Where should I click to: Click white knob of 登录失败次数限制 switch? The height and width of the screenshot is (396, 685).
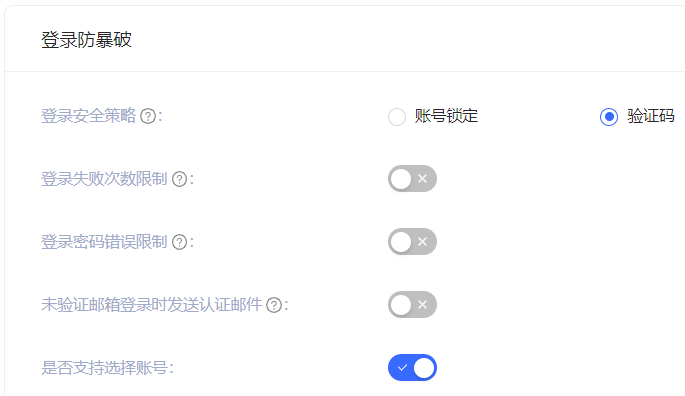coord(401,179)
